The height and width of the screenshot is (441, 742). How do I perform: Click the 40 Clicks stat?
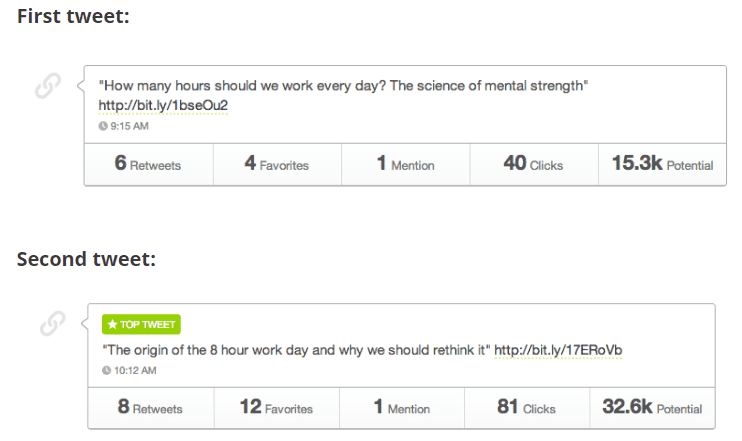click(534, 164)
